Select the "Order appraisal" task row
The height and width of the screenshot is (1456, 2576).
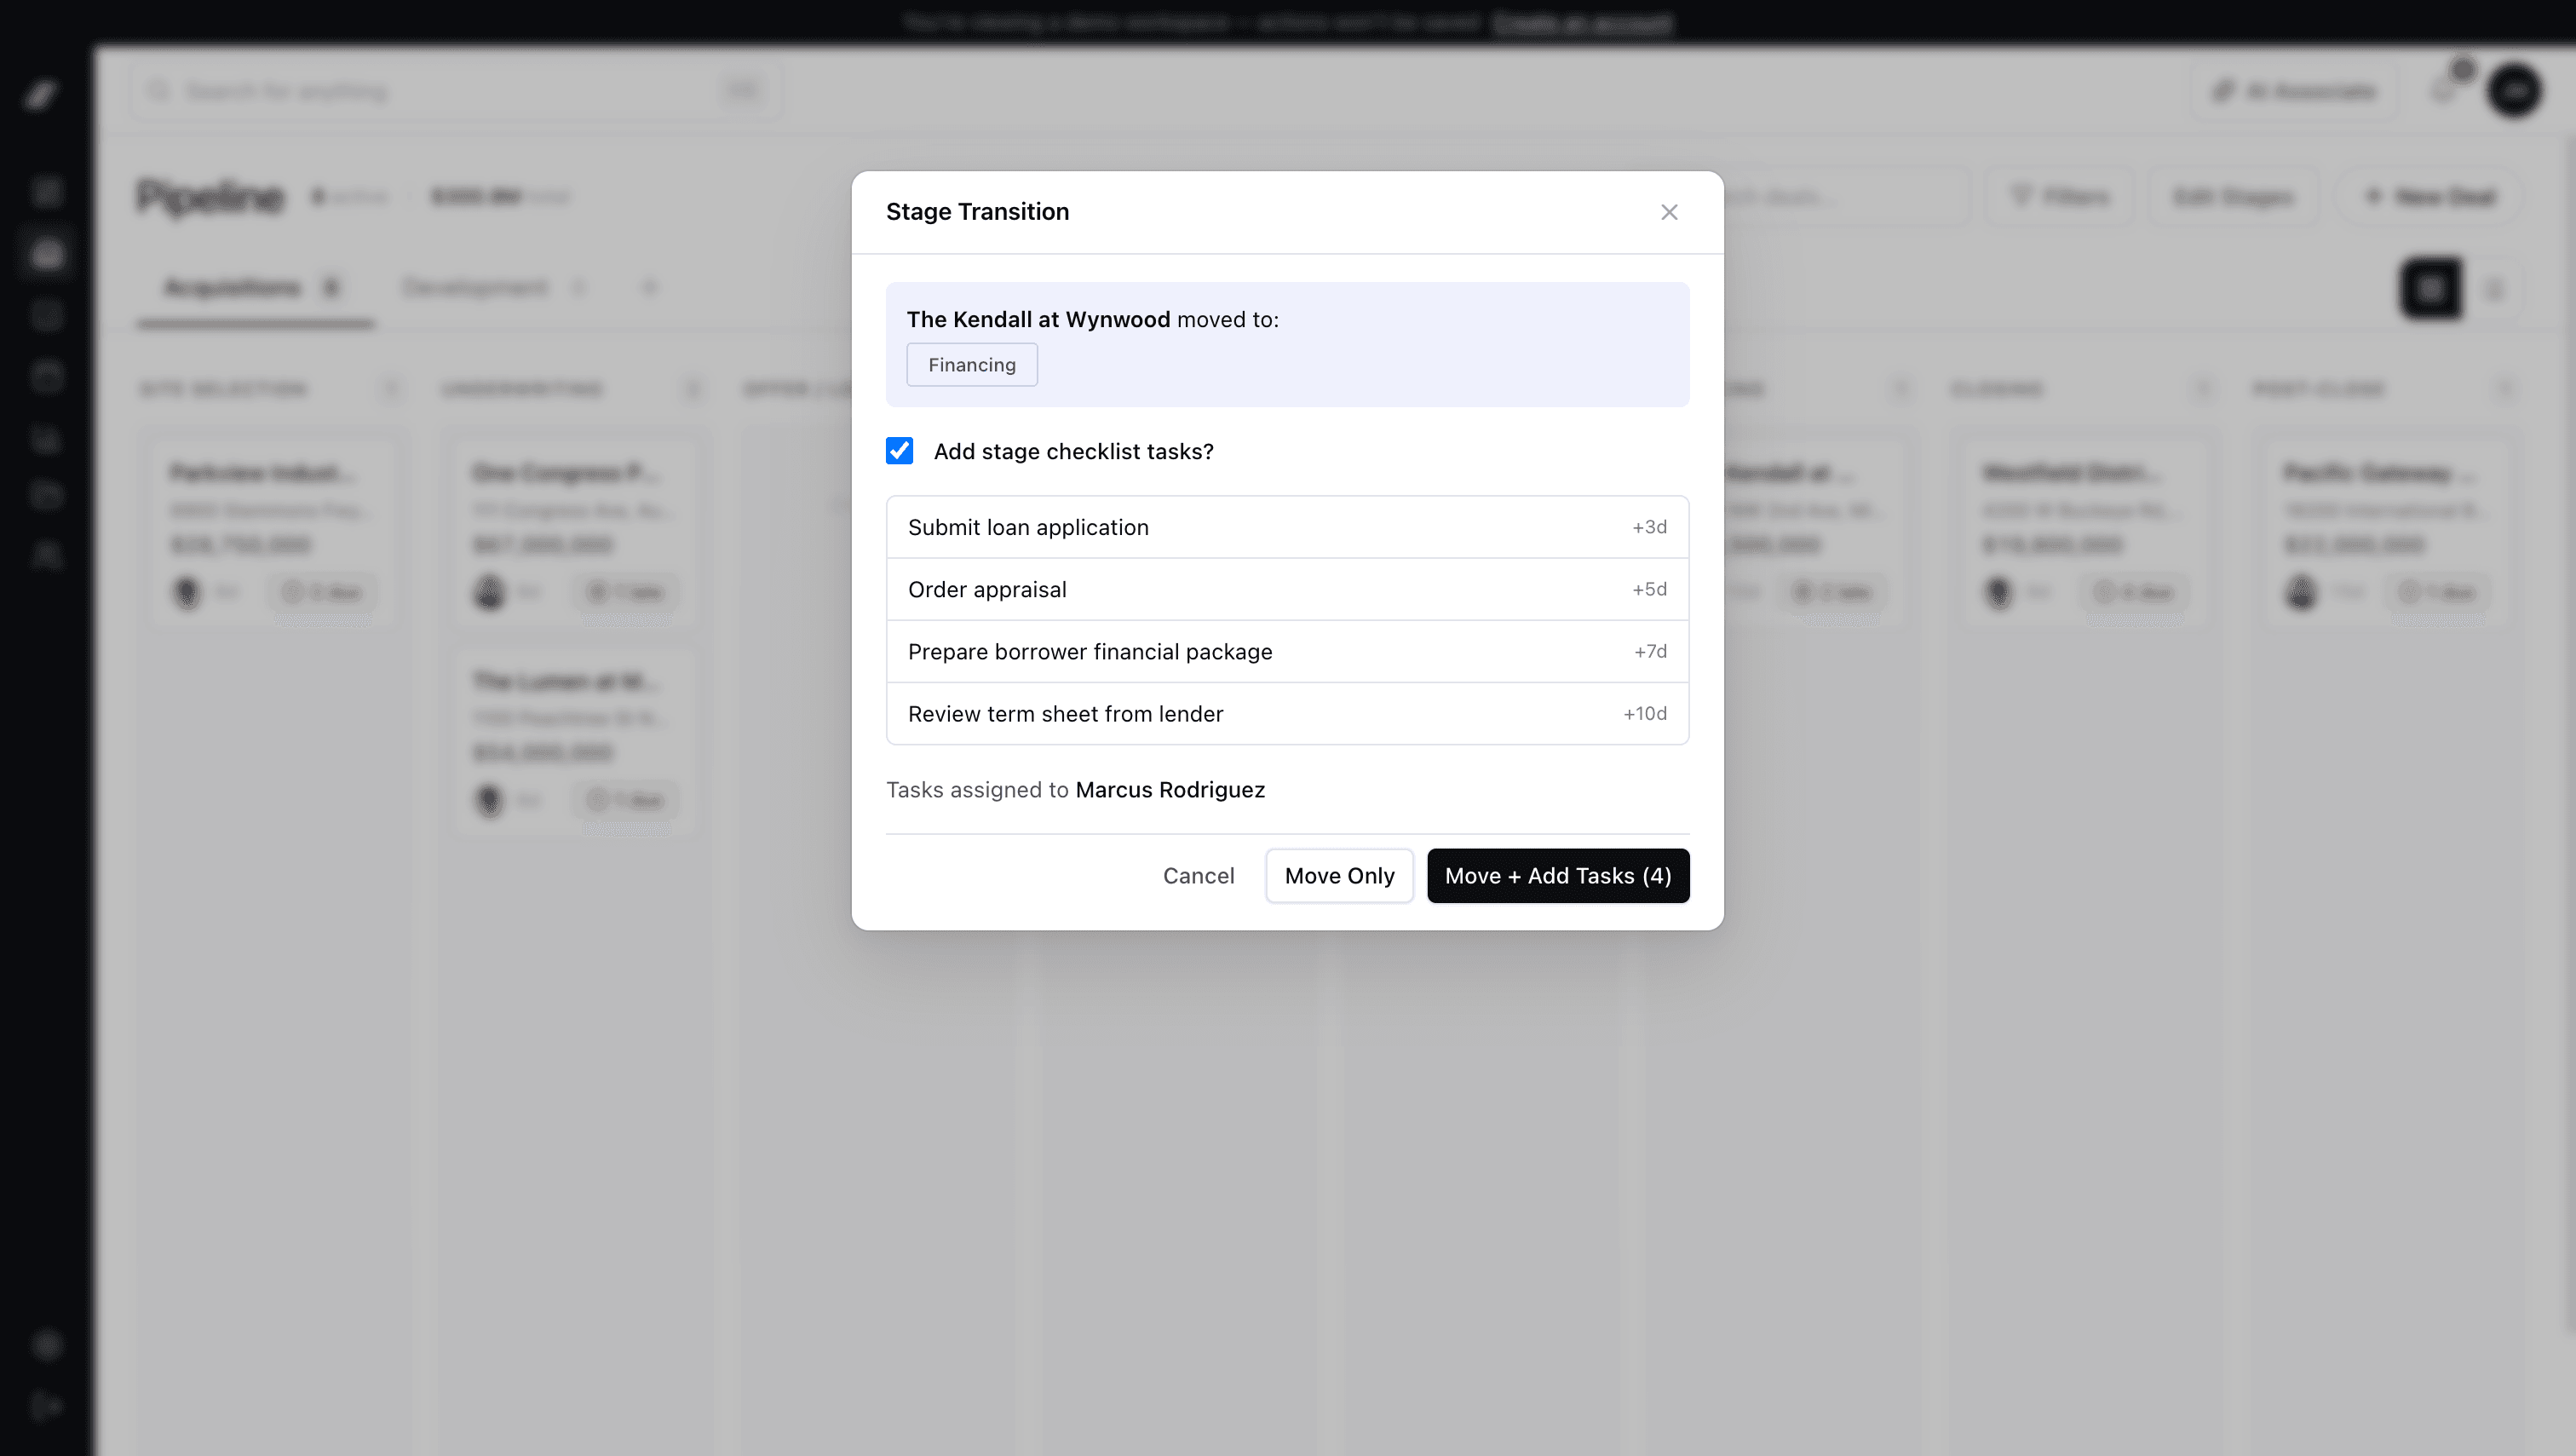[x=1287, y=589]
